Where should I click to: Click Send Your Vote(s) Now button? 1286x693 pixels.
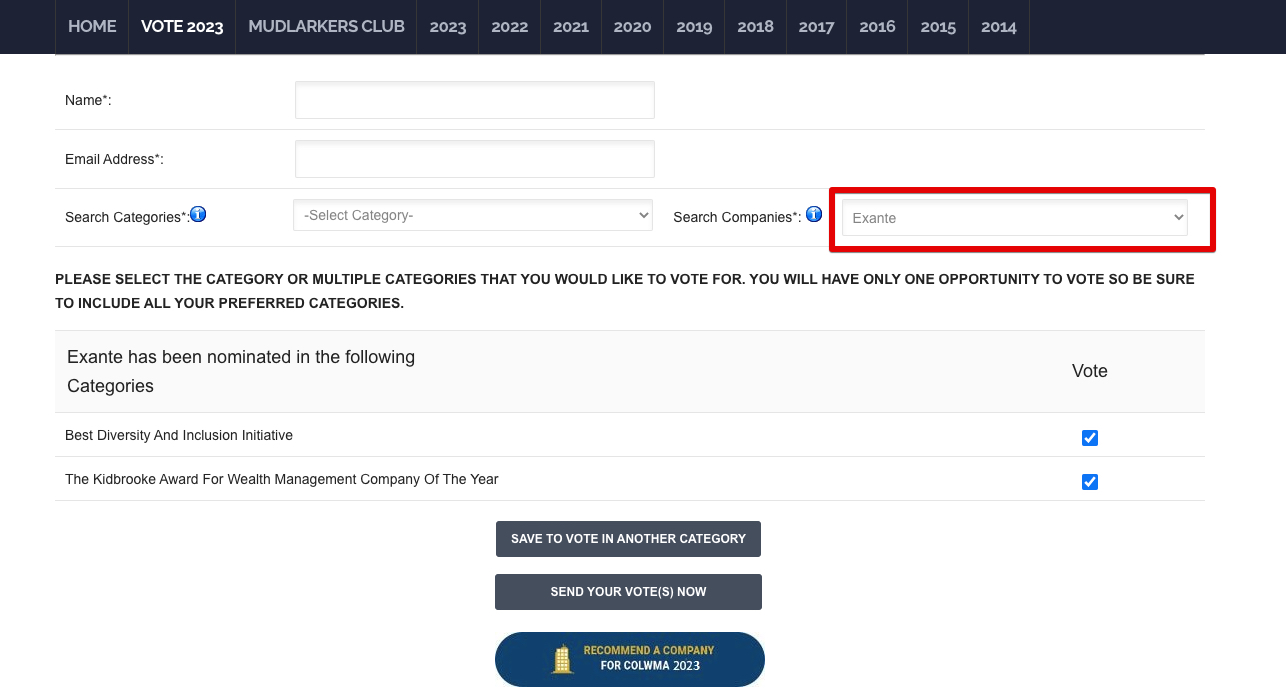[x=628, y=592]
